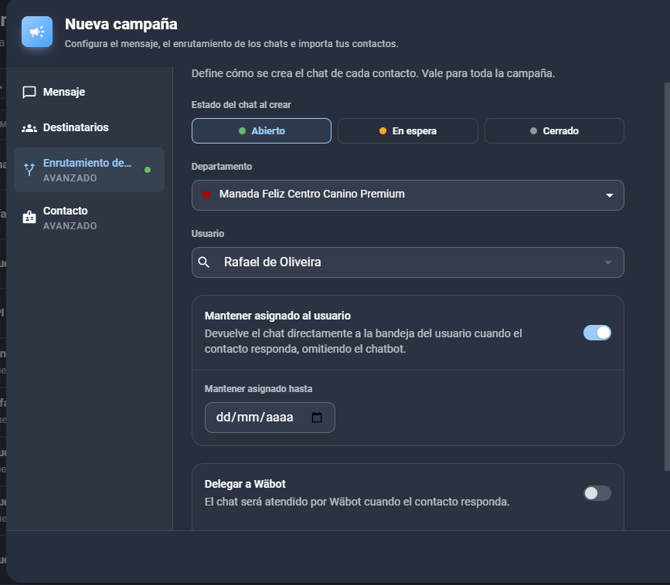Open the Destinatarios section
This screenshot has height=585, width=670.
click(x=89, y=127)
